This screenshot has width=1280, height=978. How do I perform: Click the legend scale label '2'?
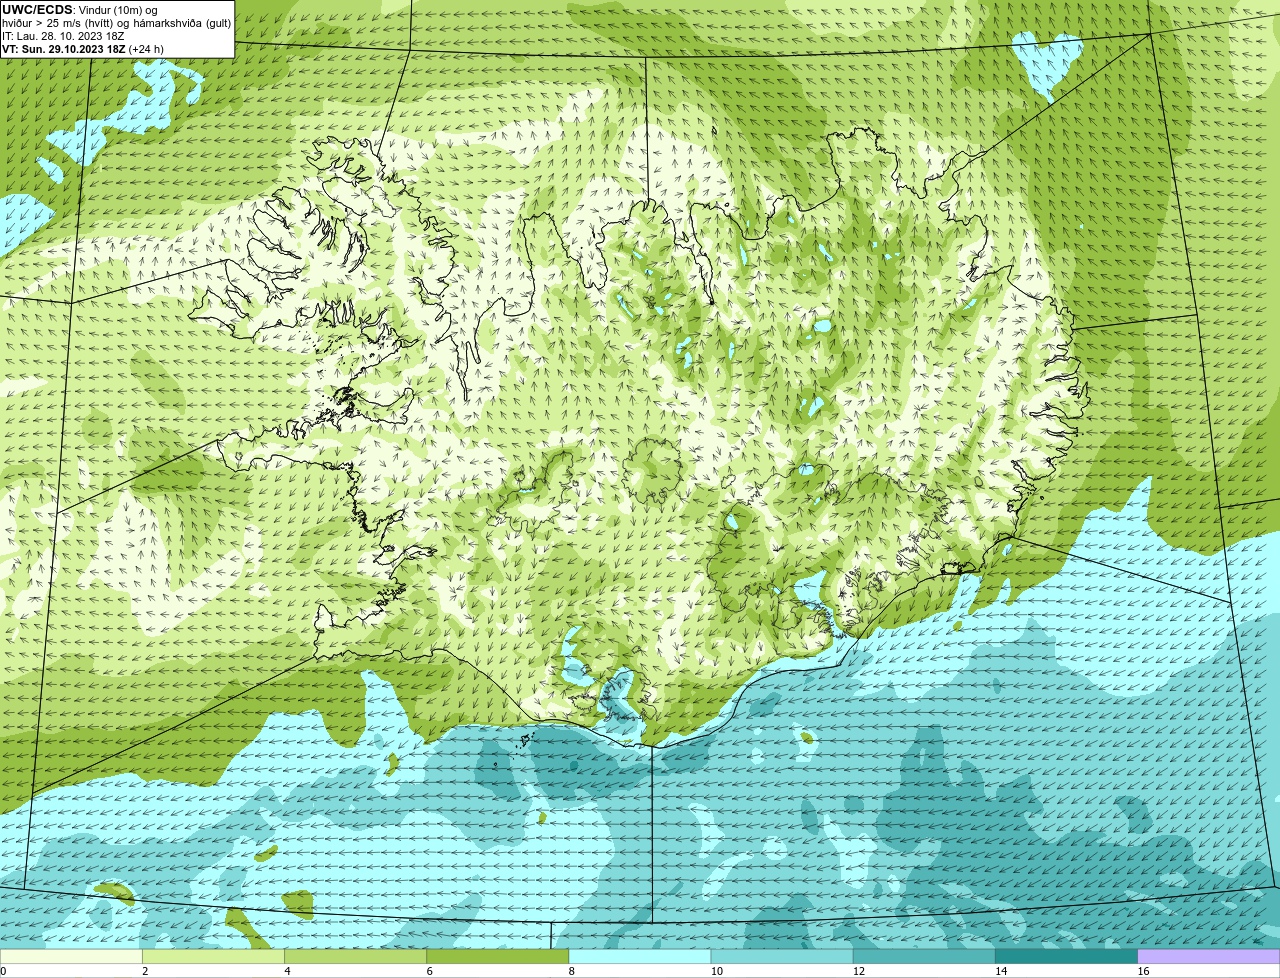pyautogui.click(x=145, y=971)
